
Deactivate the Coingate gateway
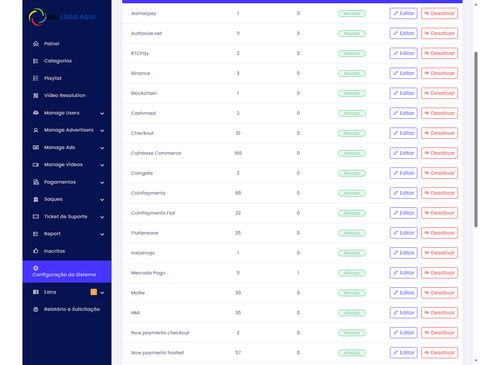tap(439, 173)
